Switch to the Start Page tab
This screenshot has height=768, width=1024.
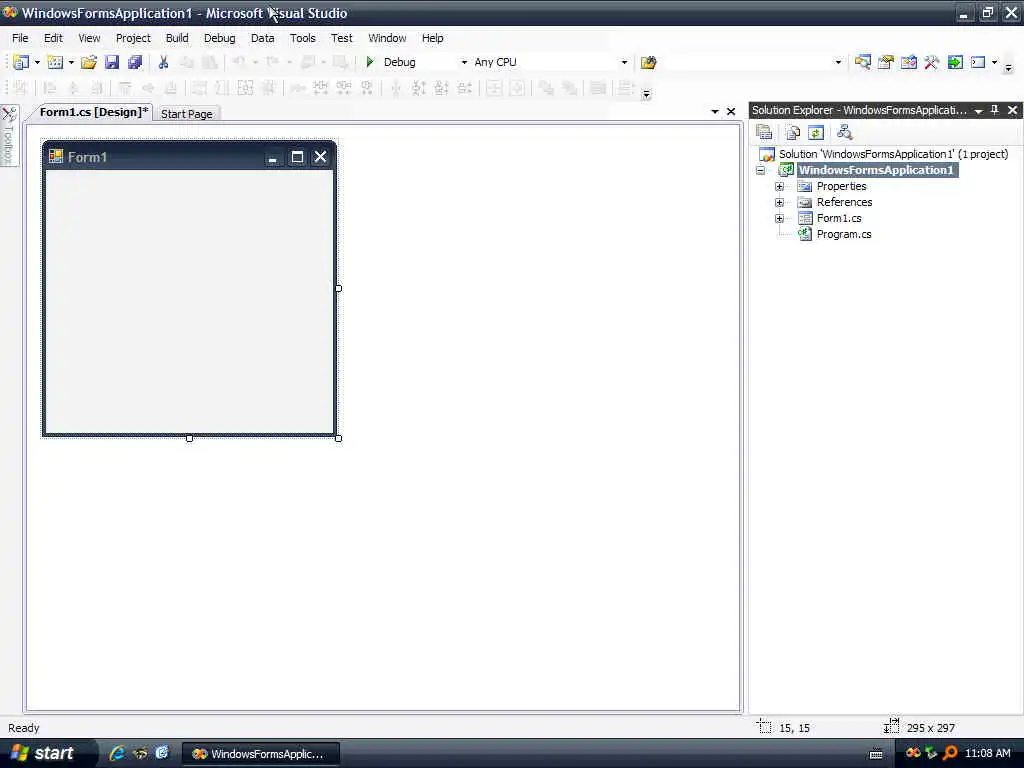coord(187,114)
